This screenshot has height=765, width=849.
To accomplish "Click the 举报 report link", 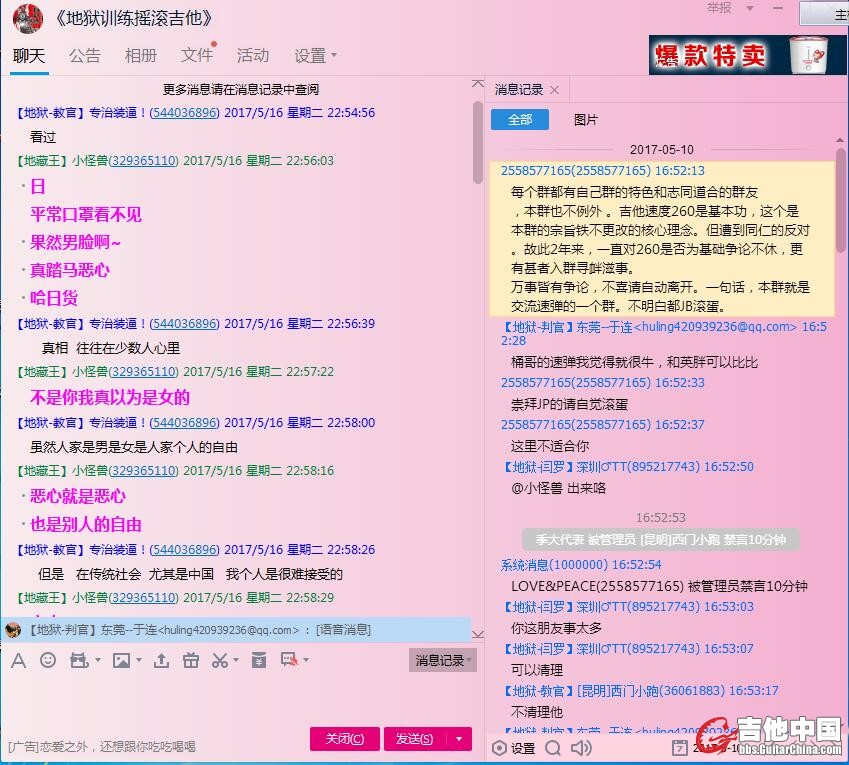I will (x=719, y=8).
